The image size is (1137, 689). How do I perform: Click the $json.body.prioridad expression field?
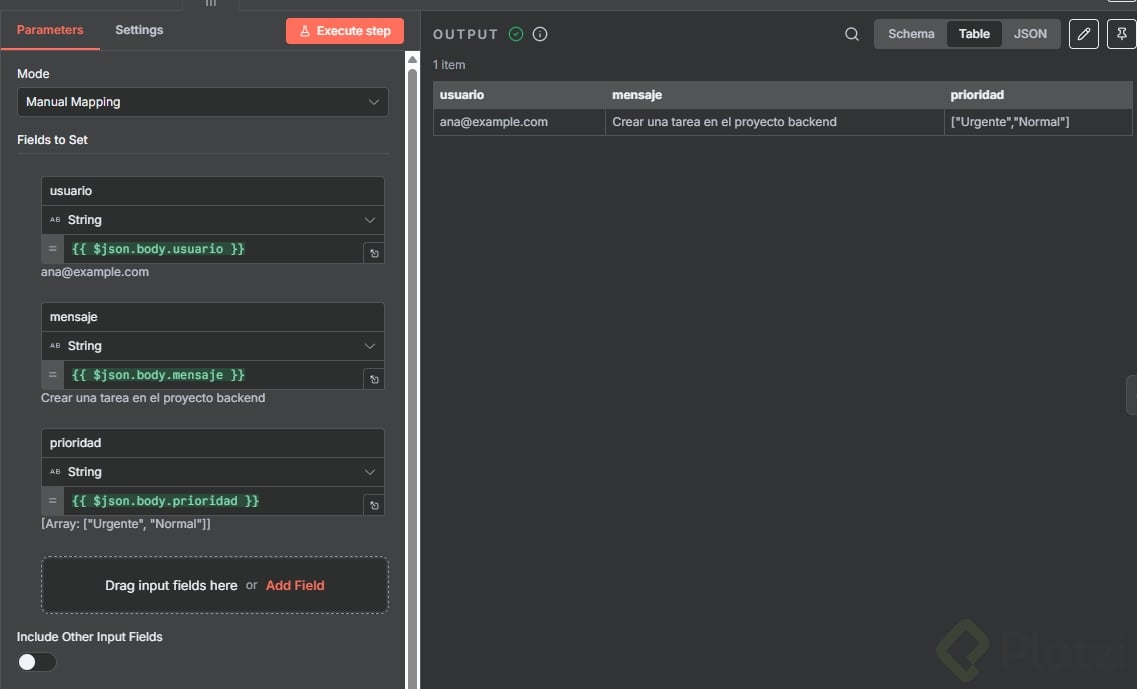click(x=214, y=501)
